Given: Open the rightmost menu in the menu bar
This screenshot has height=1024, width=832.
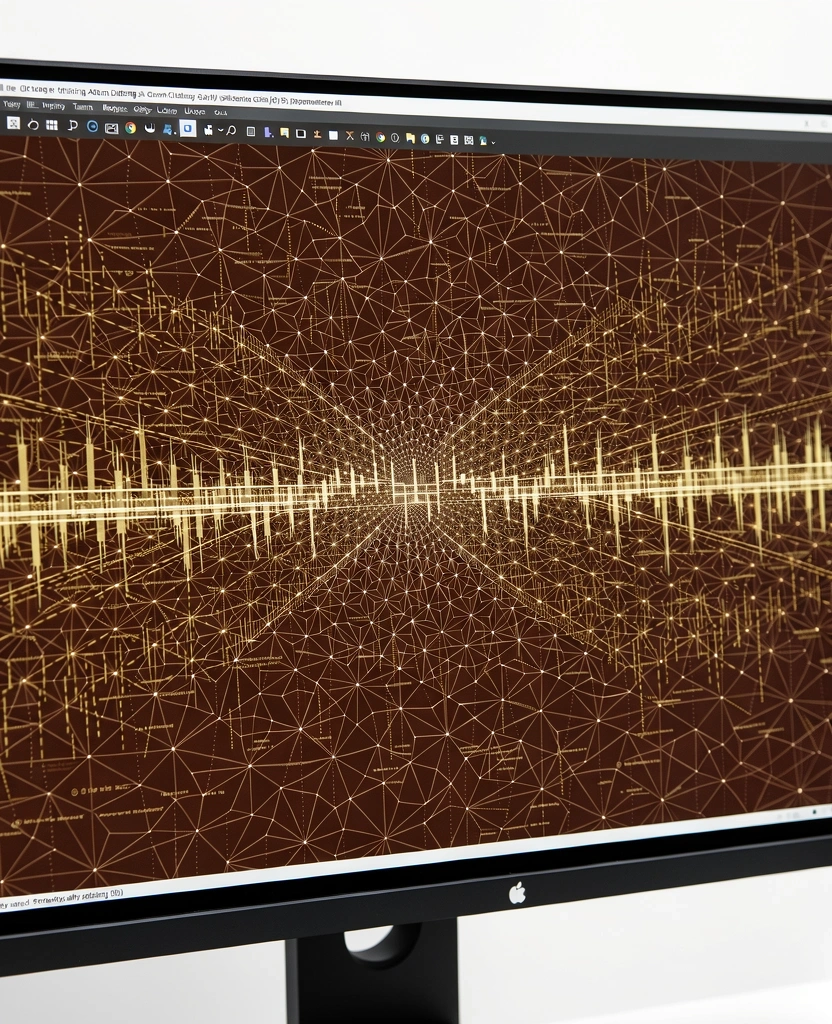Looking at the screenshot, I should coord(220,111).
